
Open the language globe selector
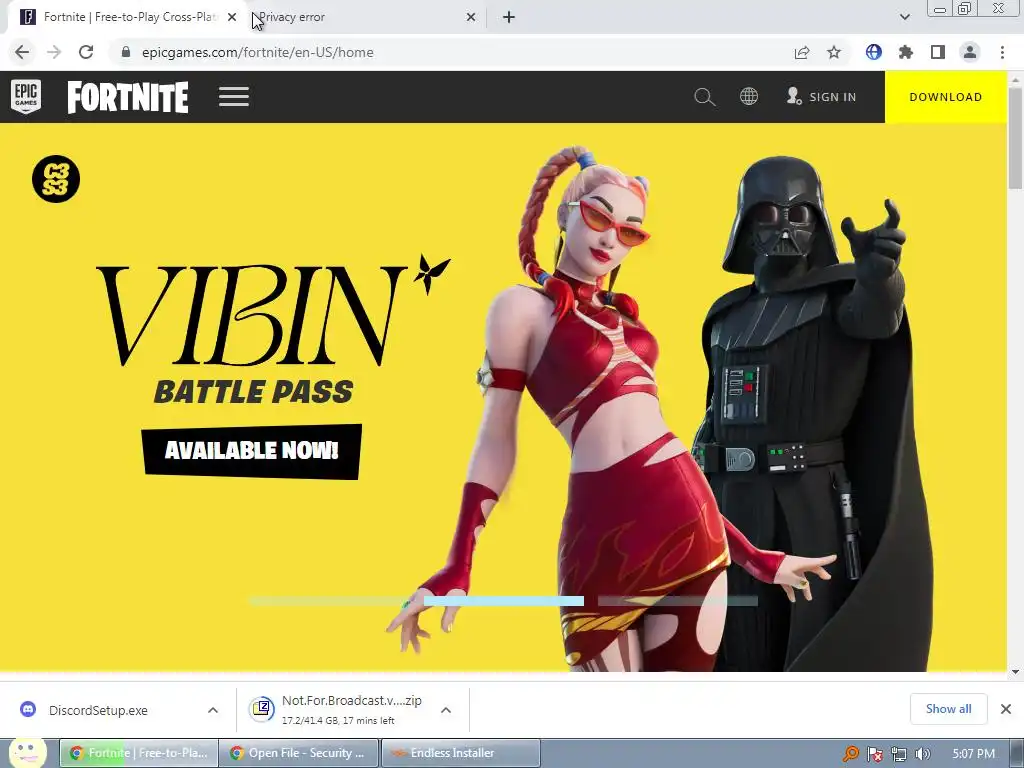749,97
